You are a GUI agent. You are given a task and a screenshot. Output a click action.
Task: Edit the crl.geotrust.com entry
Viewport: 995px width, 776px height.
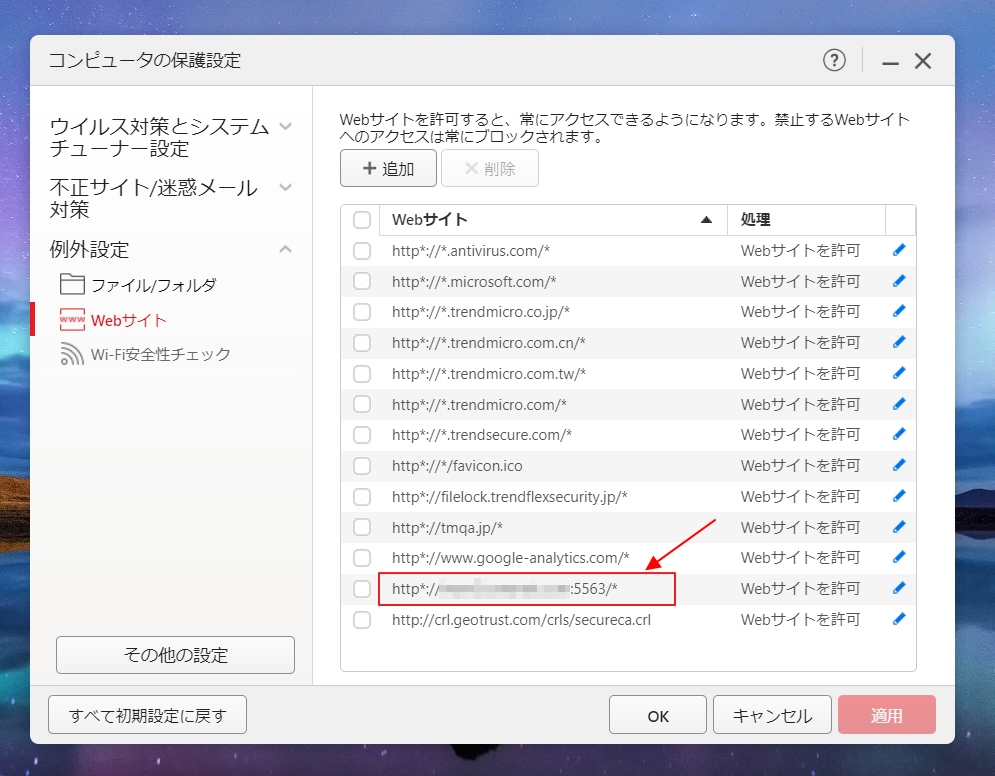898,620
